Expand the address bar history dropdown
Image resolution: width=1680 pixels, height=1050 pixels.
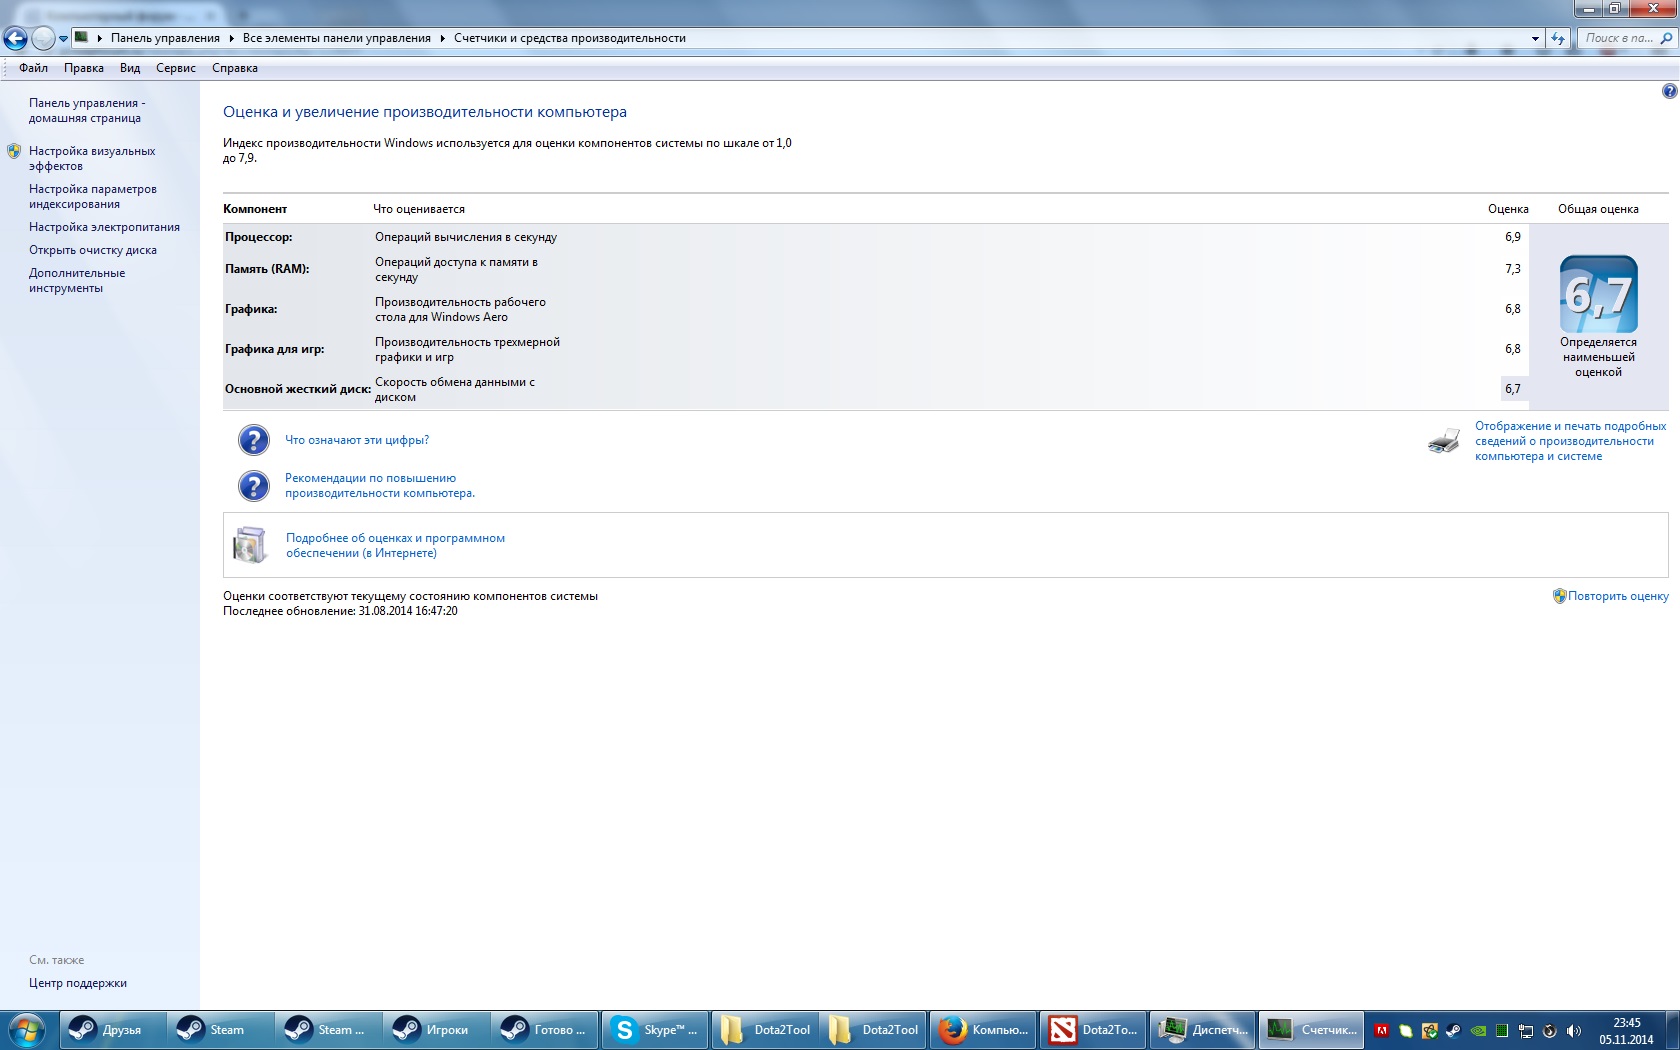pyautogui.click(x=1535, y=39)
